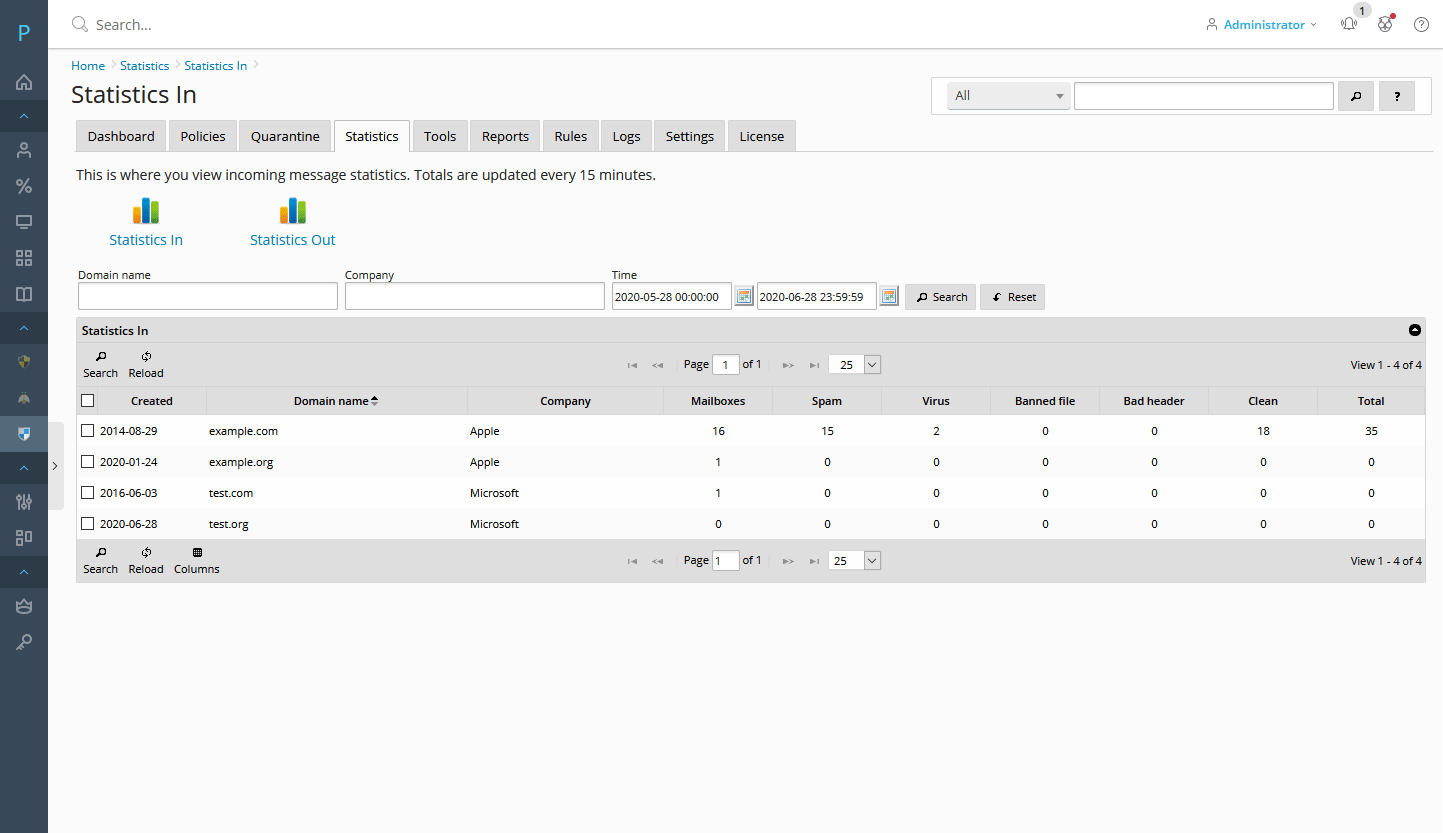Go to next page in bottom pager
The width and height of the screenshot is (1443, 833).
click(788, 561)
